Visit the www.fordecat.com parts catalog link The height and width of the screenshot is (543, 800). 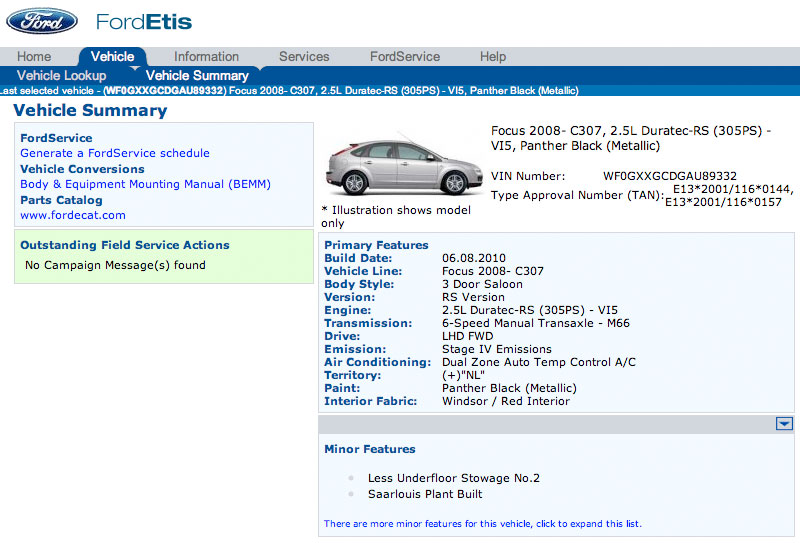[x=73, y=215]
